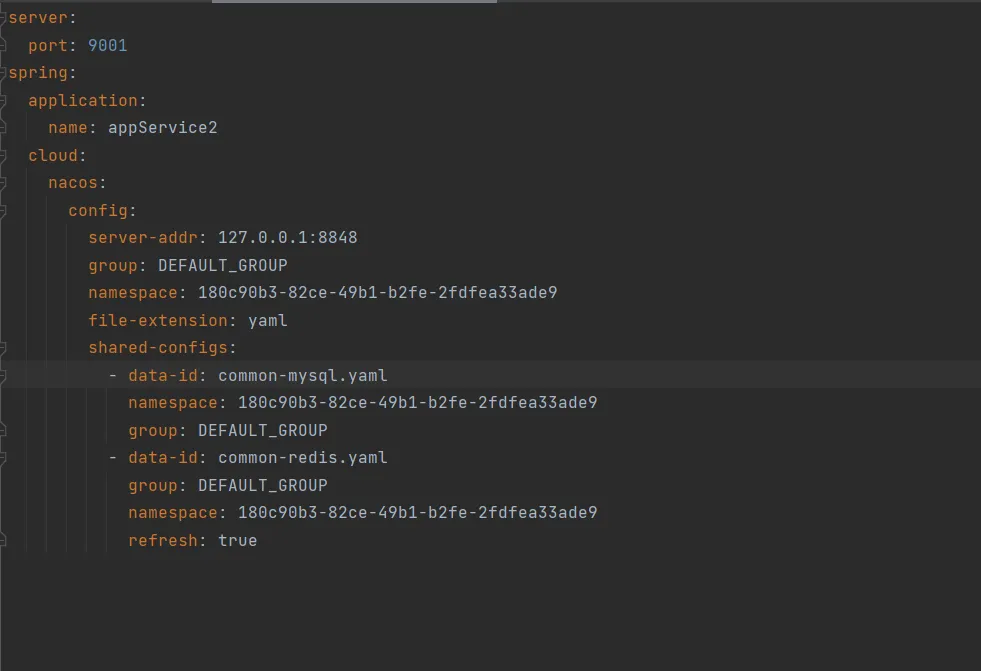Viewport: 981px width, 671px height.
Task: Collapse the config block fold marker
Action: coord(3,211)
